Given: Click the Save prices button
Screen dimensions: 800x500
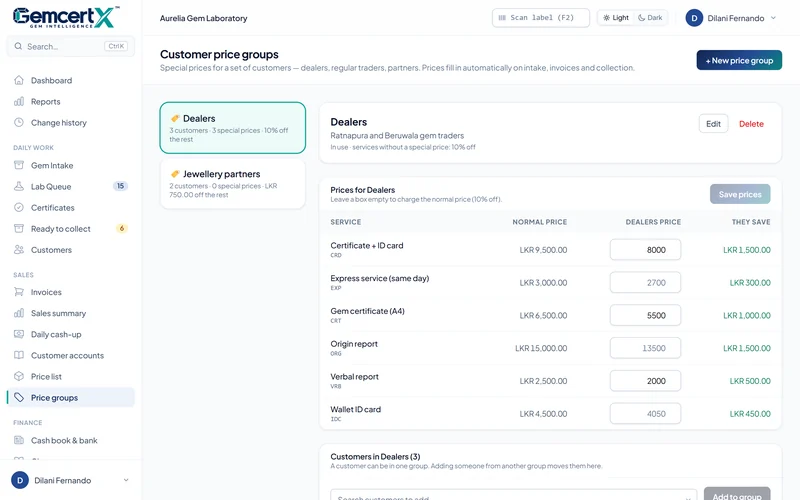Looking at the screenshot, I should pyautogui.click(x=740, y=194).
